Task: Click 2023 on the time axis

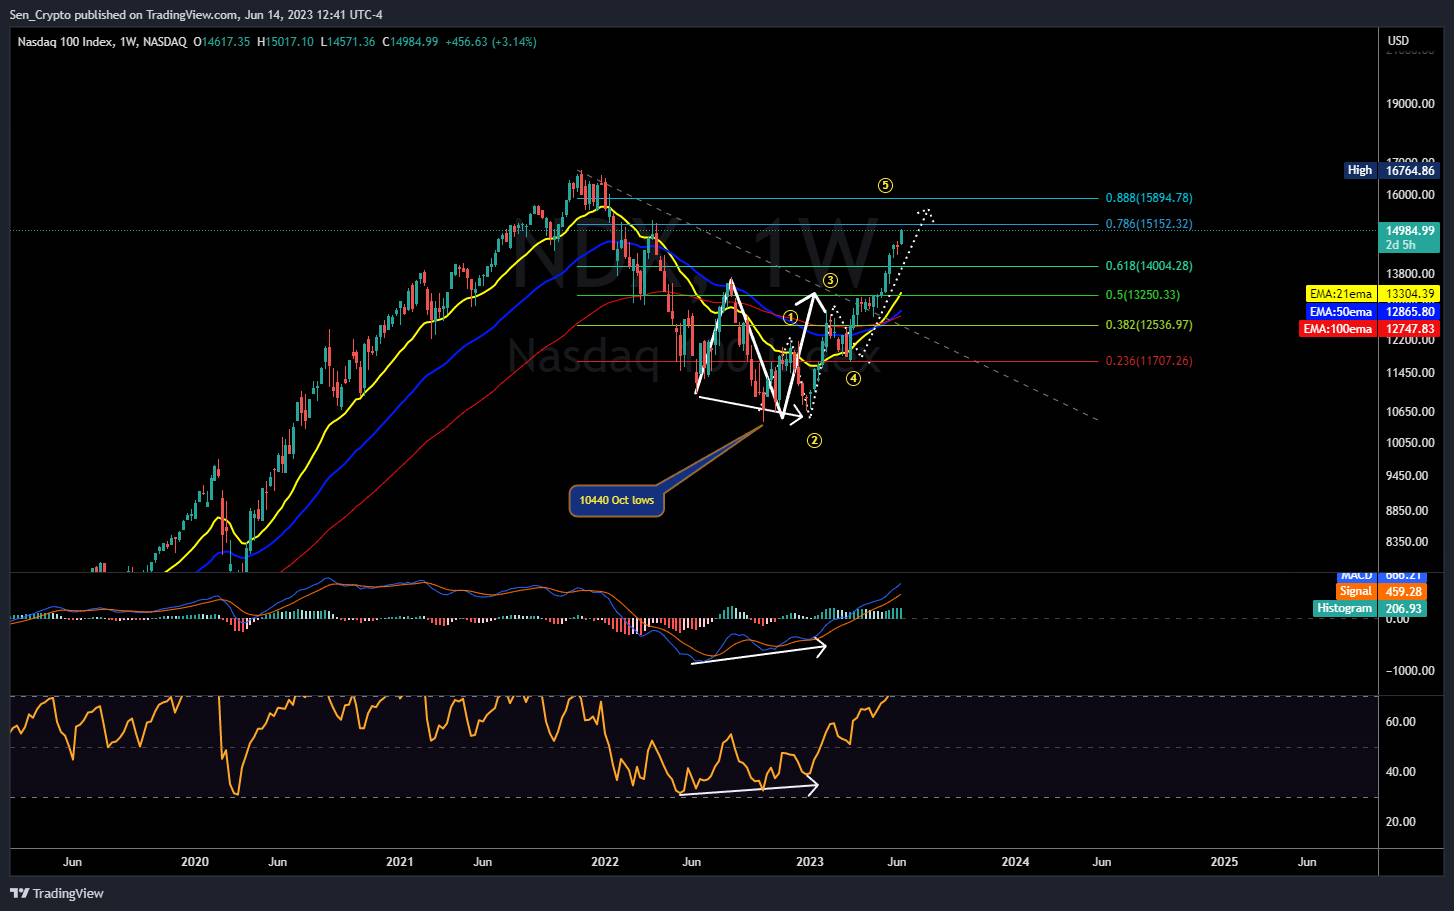Action: pos(810,862)
